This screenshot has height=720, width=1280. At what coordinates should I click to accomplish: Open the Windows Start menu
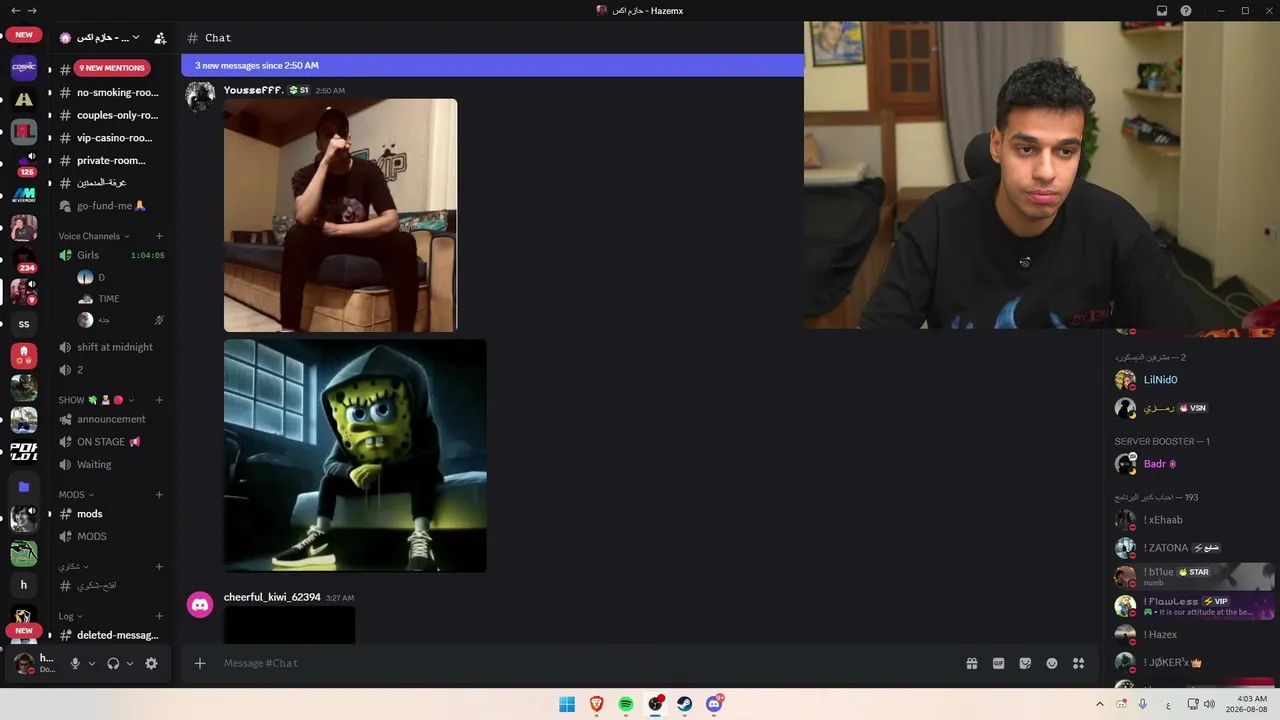click(567, 704)
